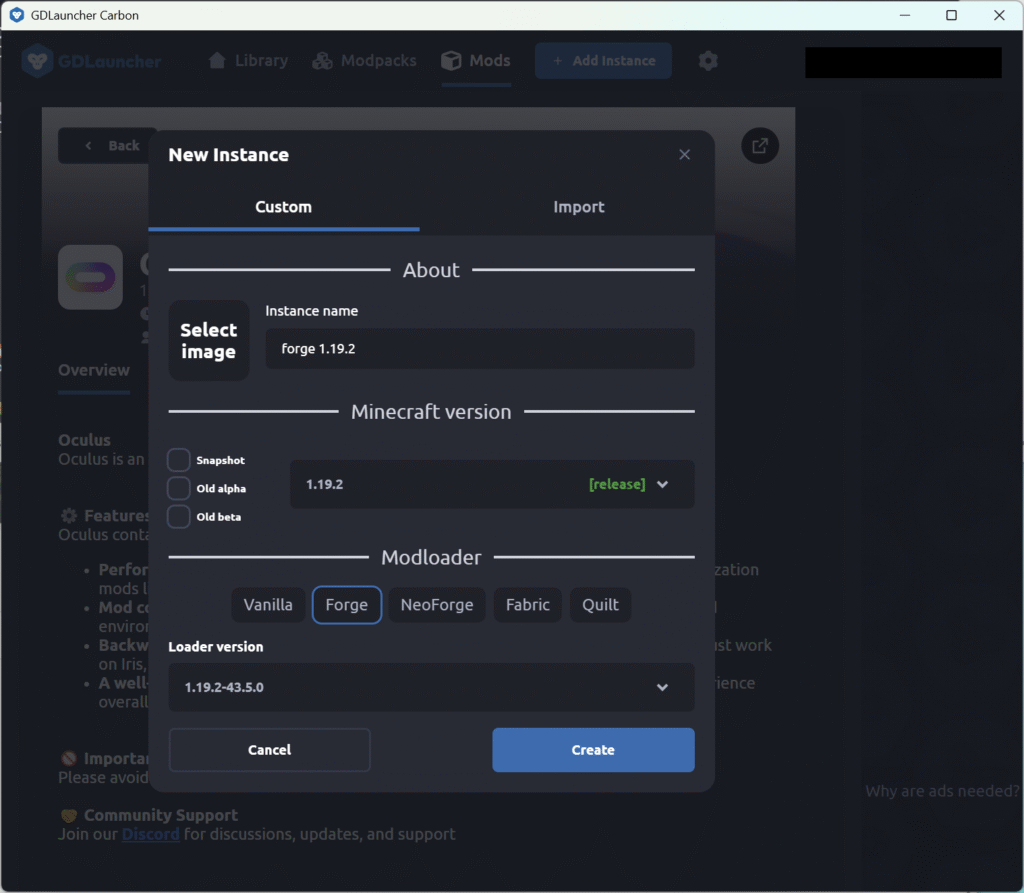The height and width of the screenshot is (893, 1024).
Task: Click the open-in-browser external link icon
Action: [760, 146]
